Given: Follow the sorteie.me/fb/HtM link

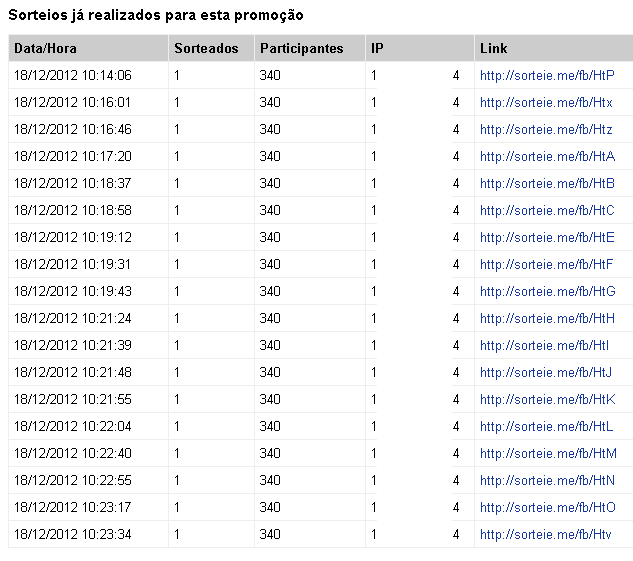Looking at the screenshot, I should (548, 453).
